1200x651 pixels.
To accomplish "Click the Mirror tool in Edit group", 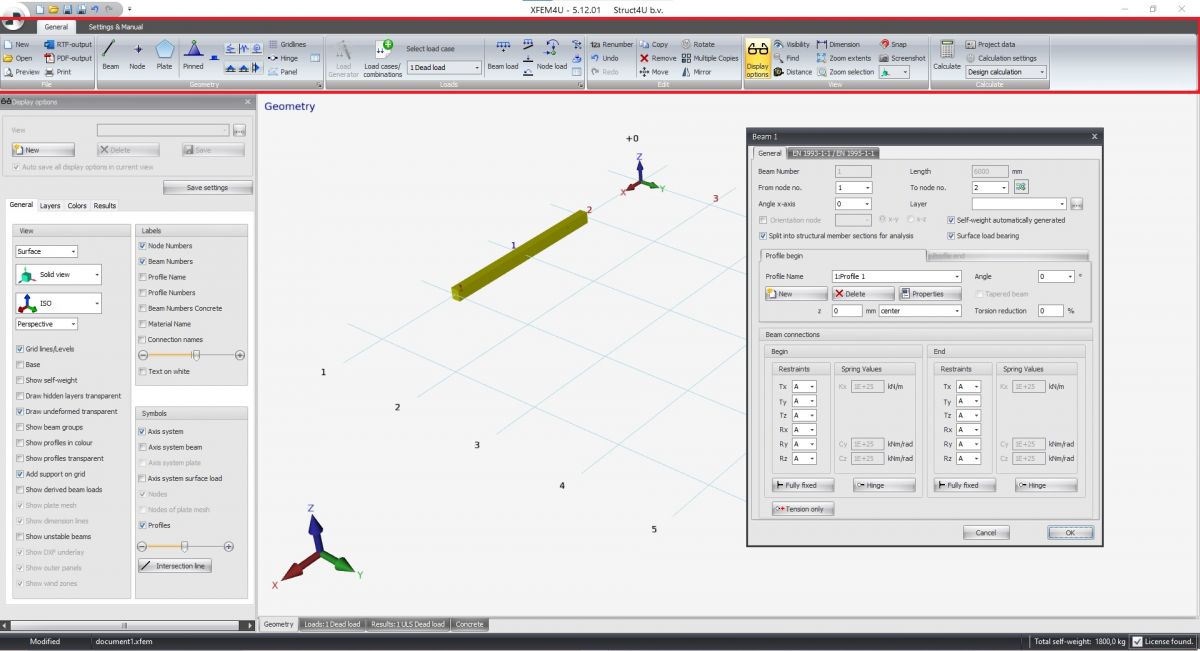I will (x=696, y=72).
